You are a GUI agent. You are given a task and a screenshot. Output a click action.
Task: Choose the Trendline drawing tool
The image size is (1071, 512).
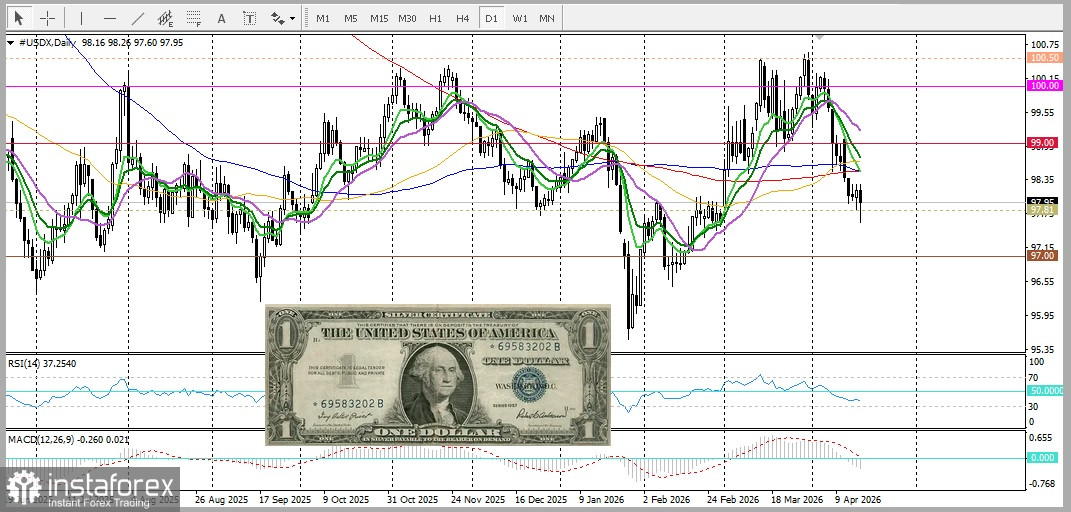click(137, 18)
